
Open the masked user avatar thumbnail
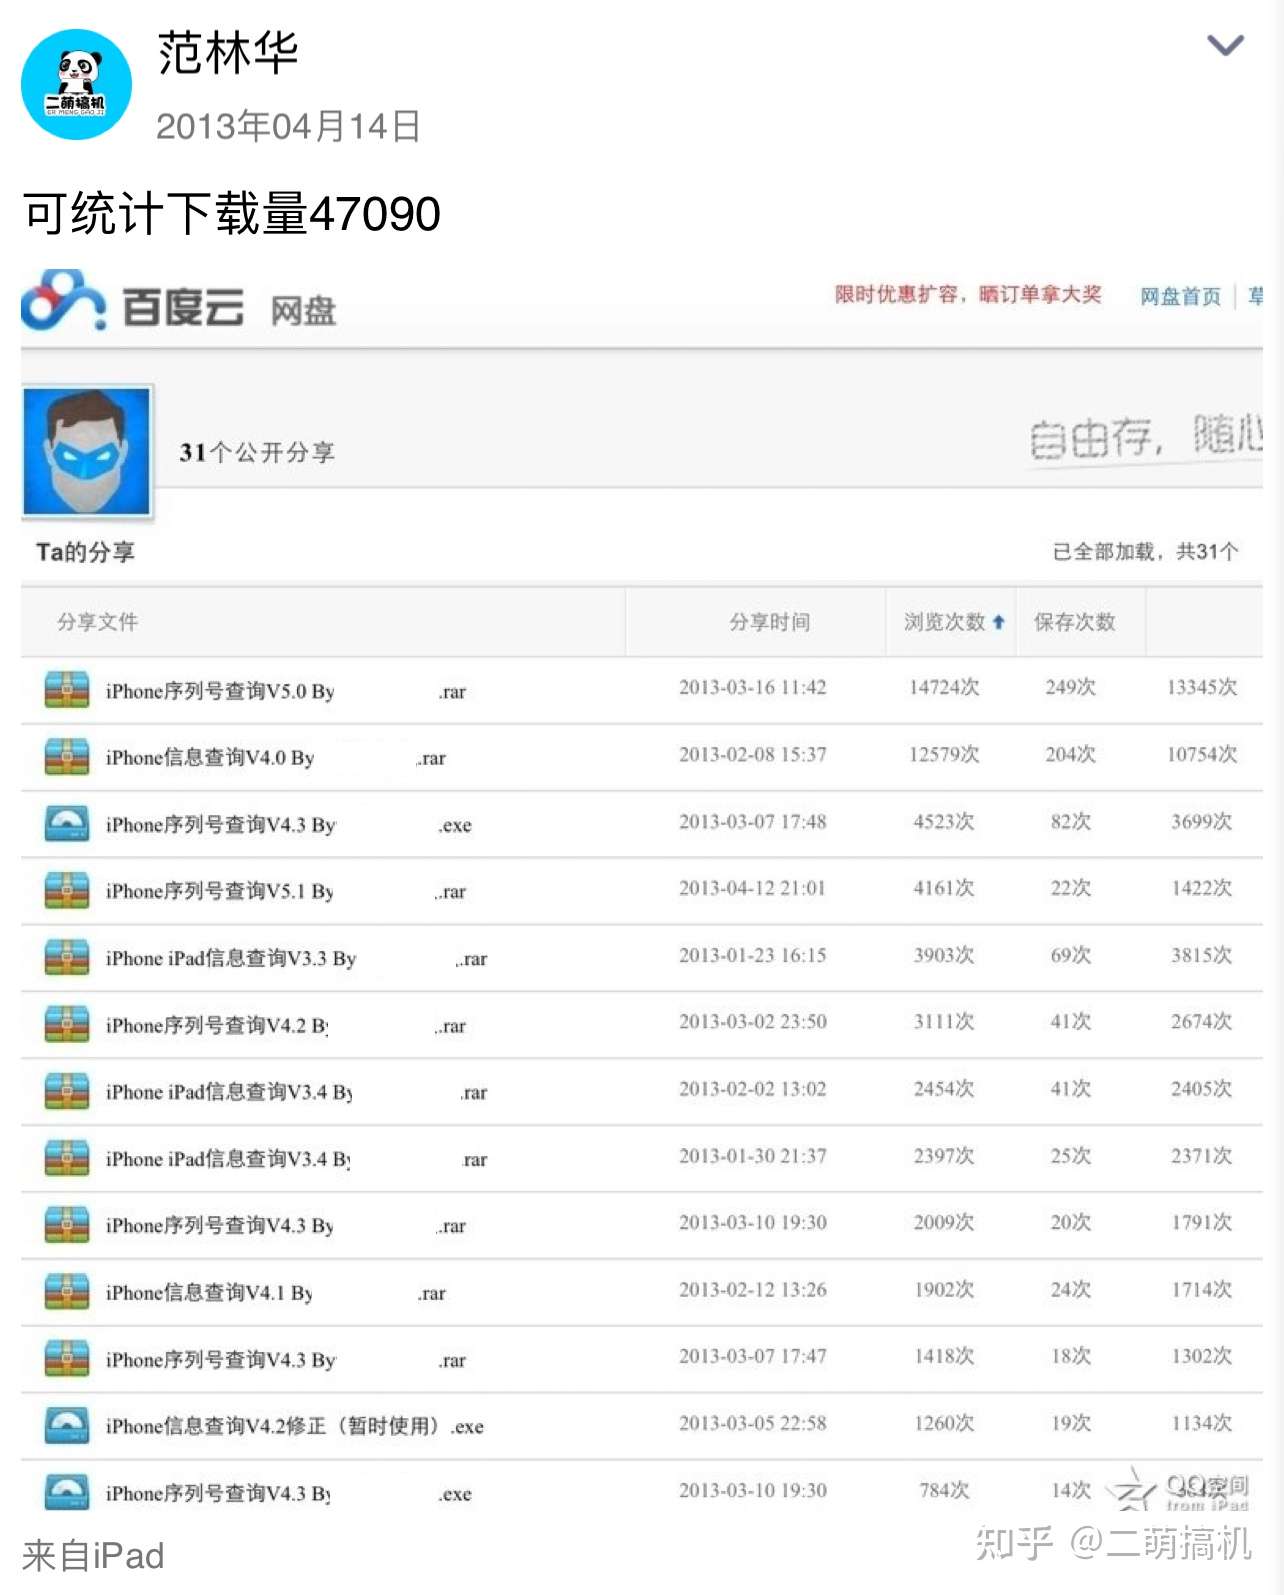(x=87, y=452)
